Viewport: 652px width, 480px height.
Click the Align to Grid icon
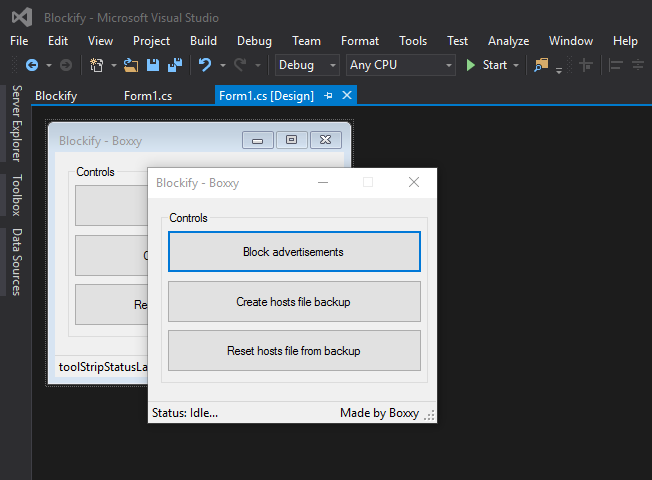pos(586,65)
